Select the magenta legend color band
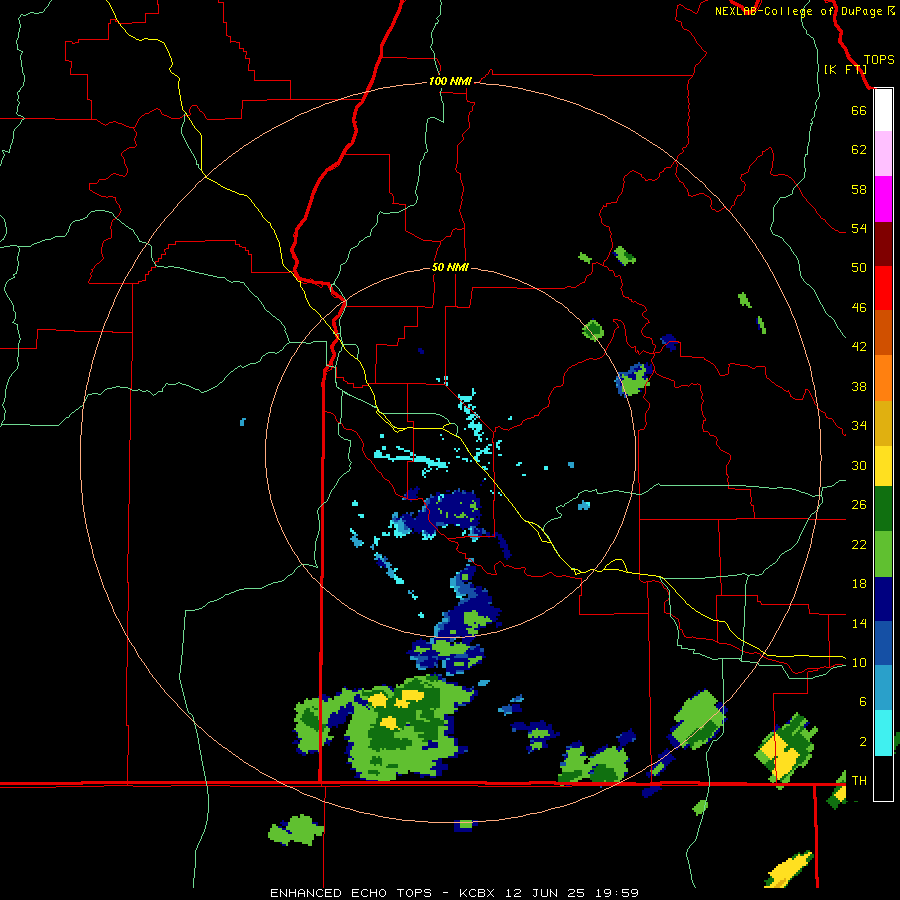Image resolution: width=900 pixels, height=900 pixels. click(883, 199)
